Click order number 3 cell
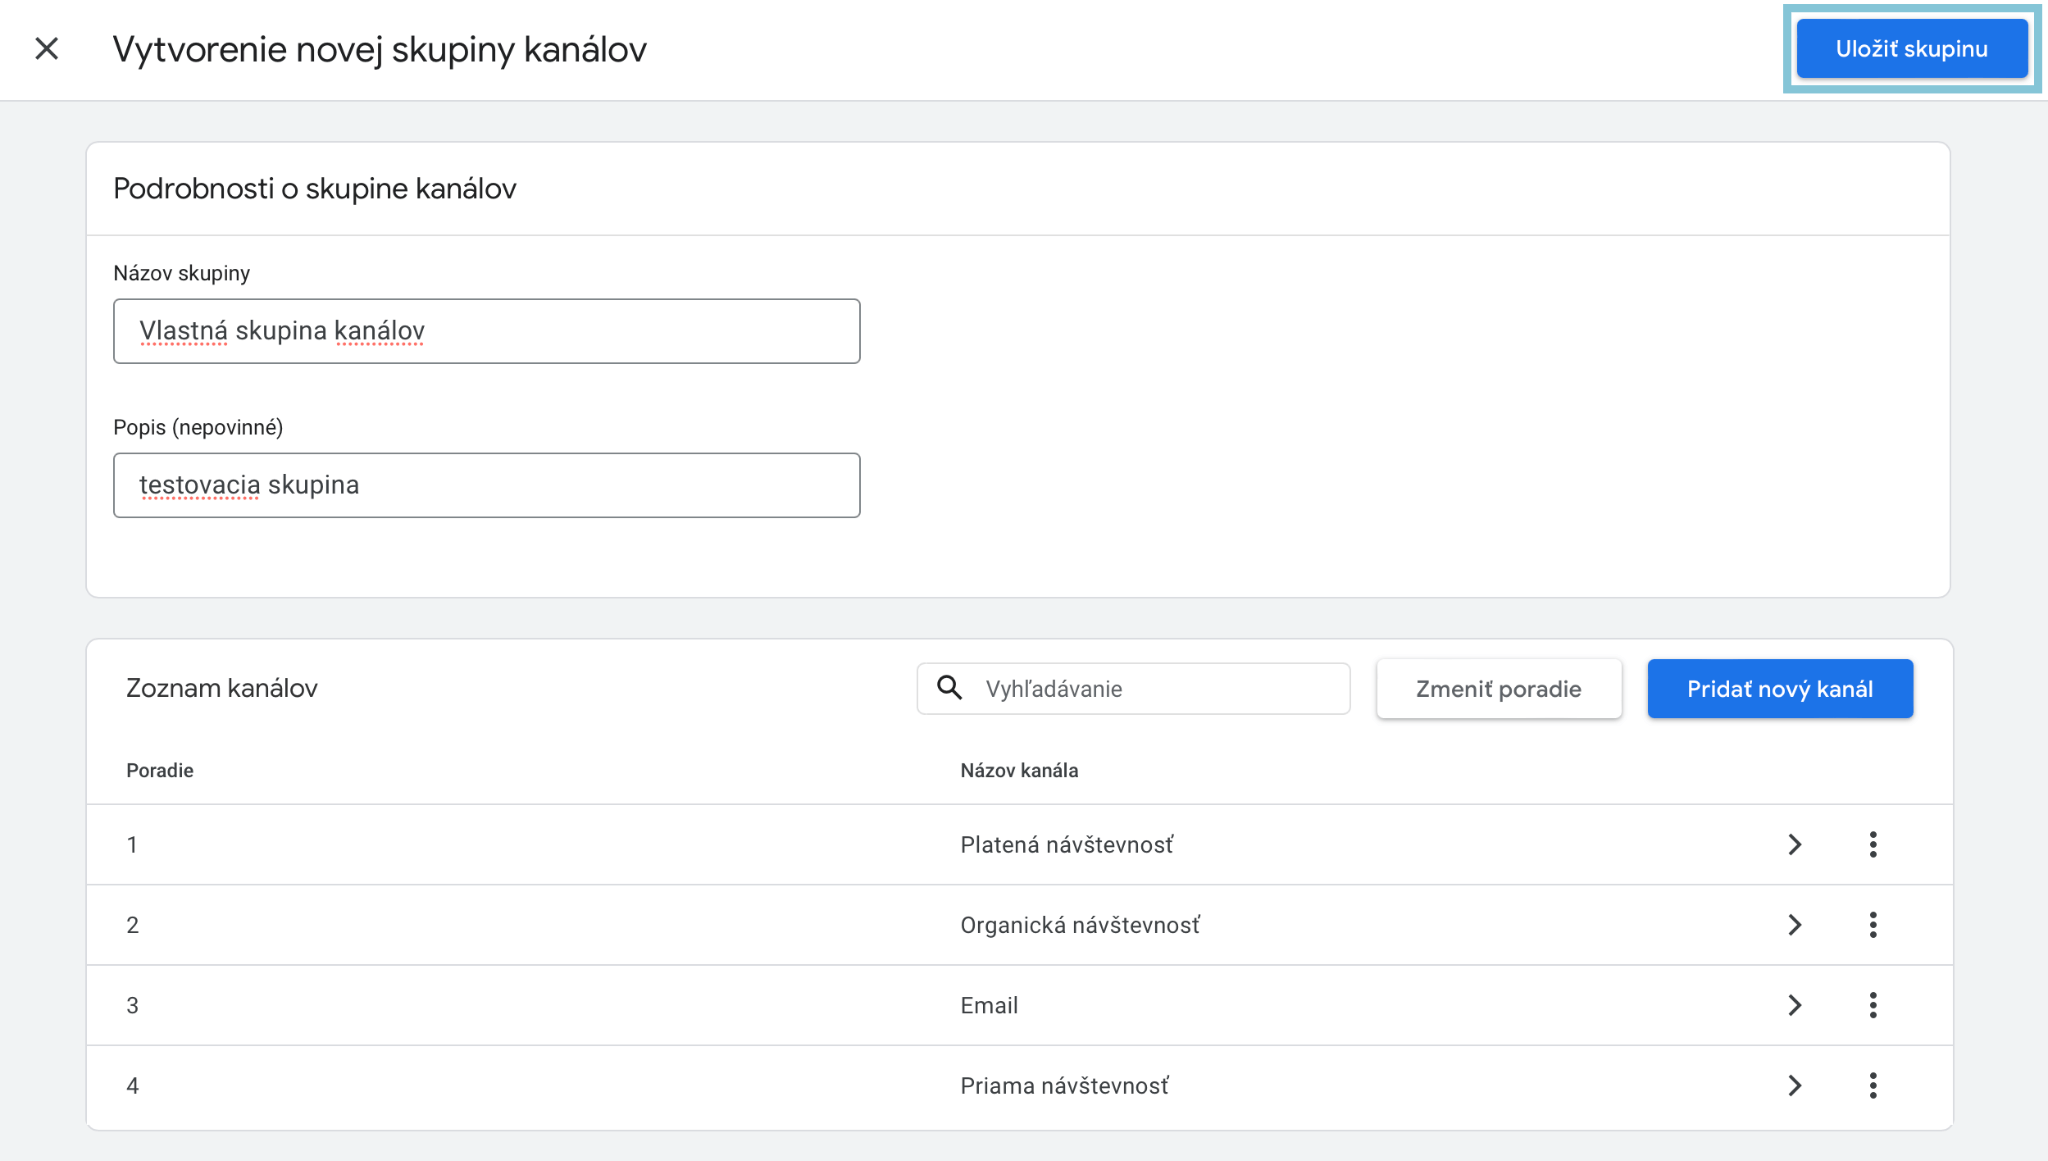 pyautogui.click(x=132, y=1005)
